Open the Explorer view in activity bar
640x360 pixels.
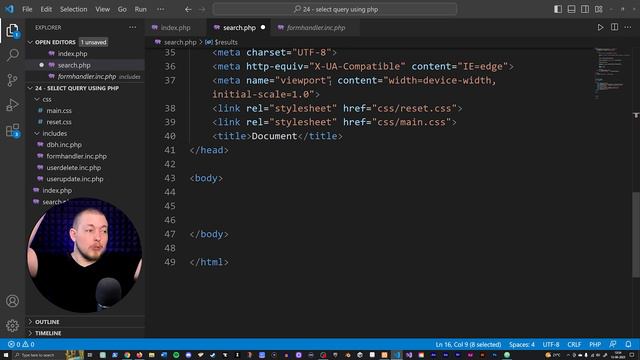click(x=12, y=31)
